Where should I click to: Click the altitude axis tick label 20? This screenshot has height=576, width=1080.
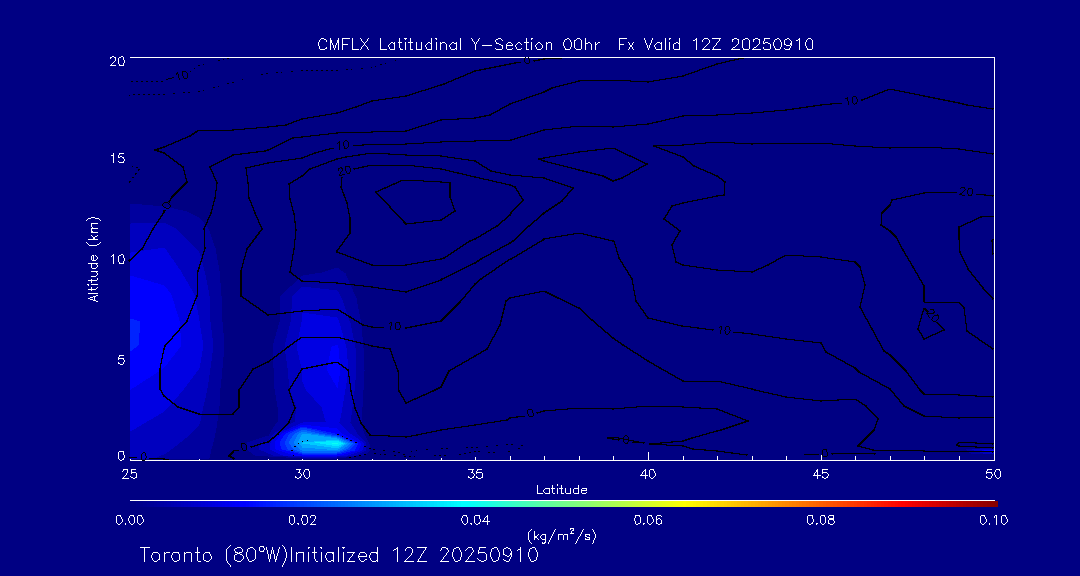(117, 60)
